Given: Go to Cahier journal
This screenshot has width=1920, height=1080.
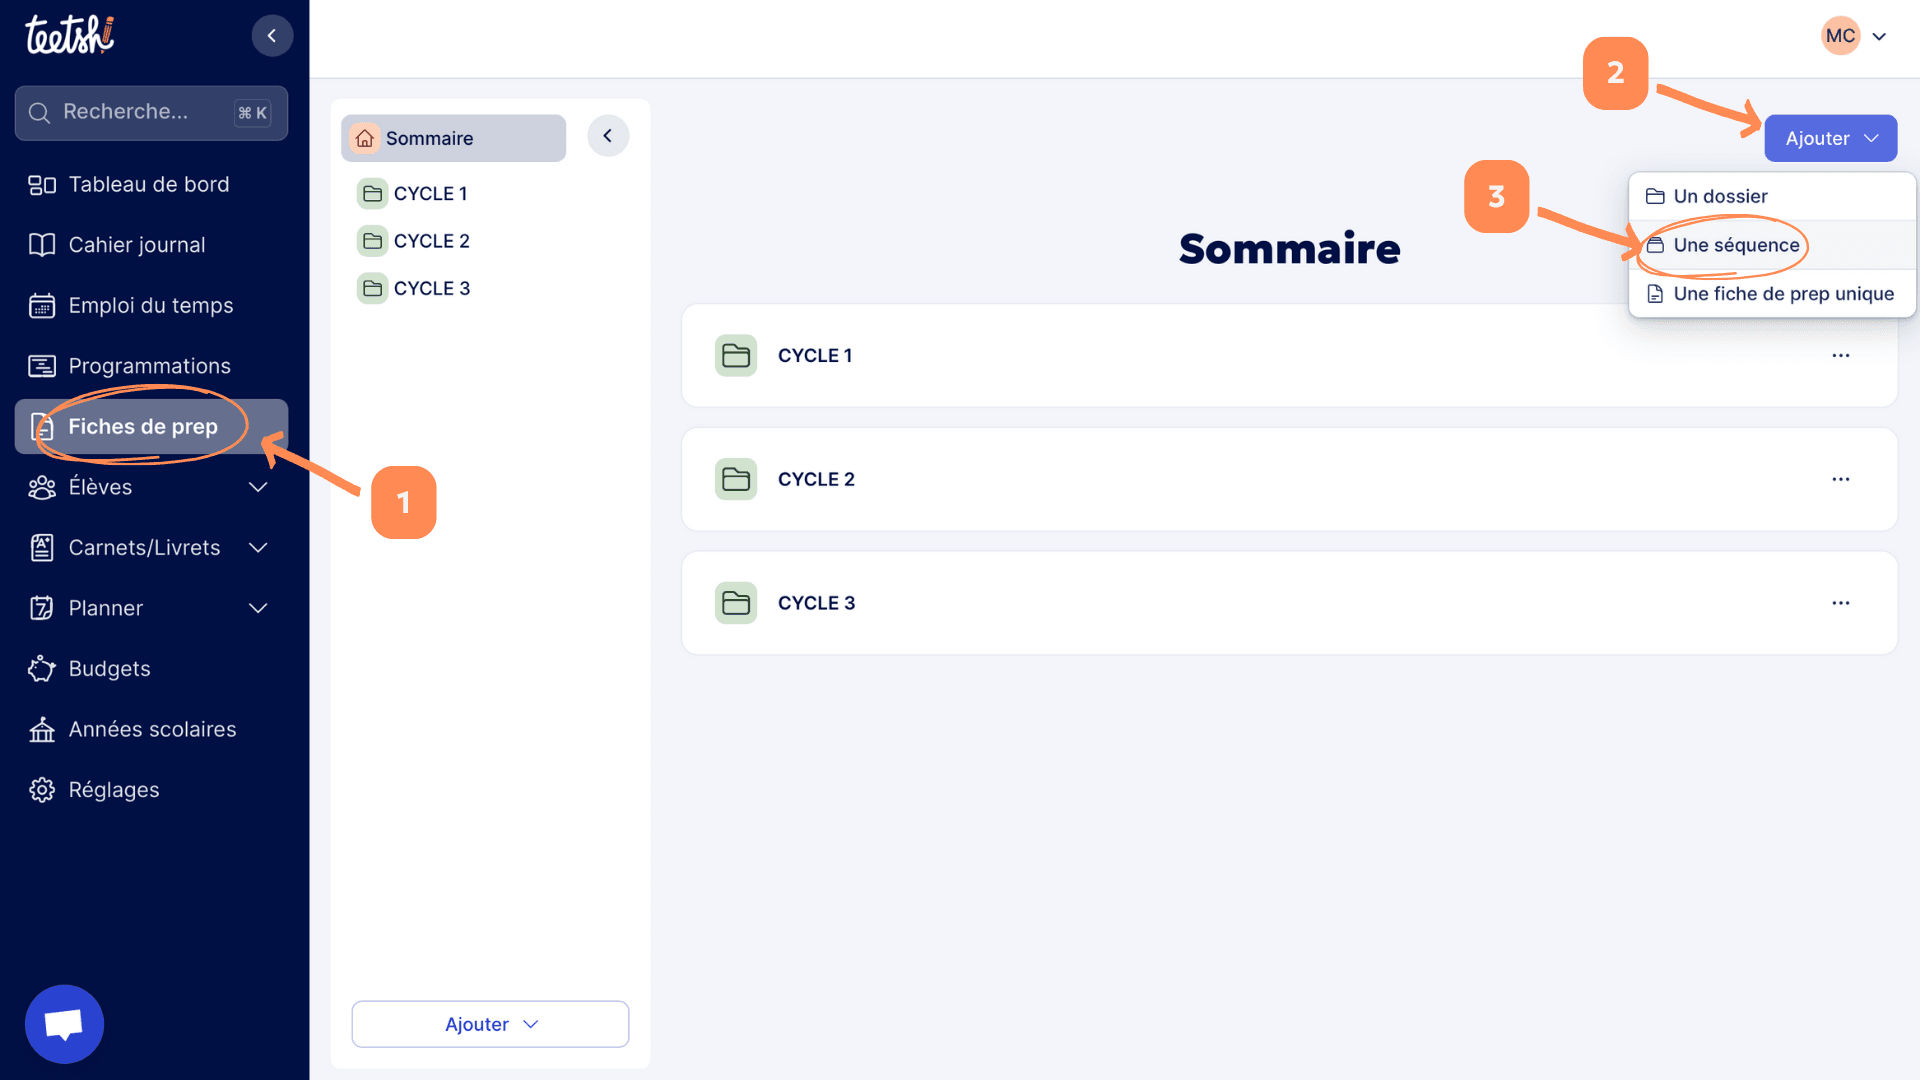Looking at the screenshot, I should click(x=137, y=245).
